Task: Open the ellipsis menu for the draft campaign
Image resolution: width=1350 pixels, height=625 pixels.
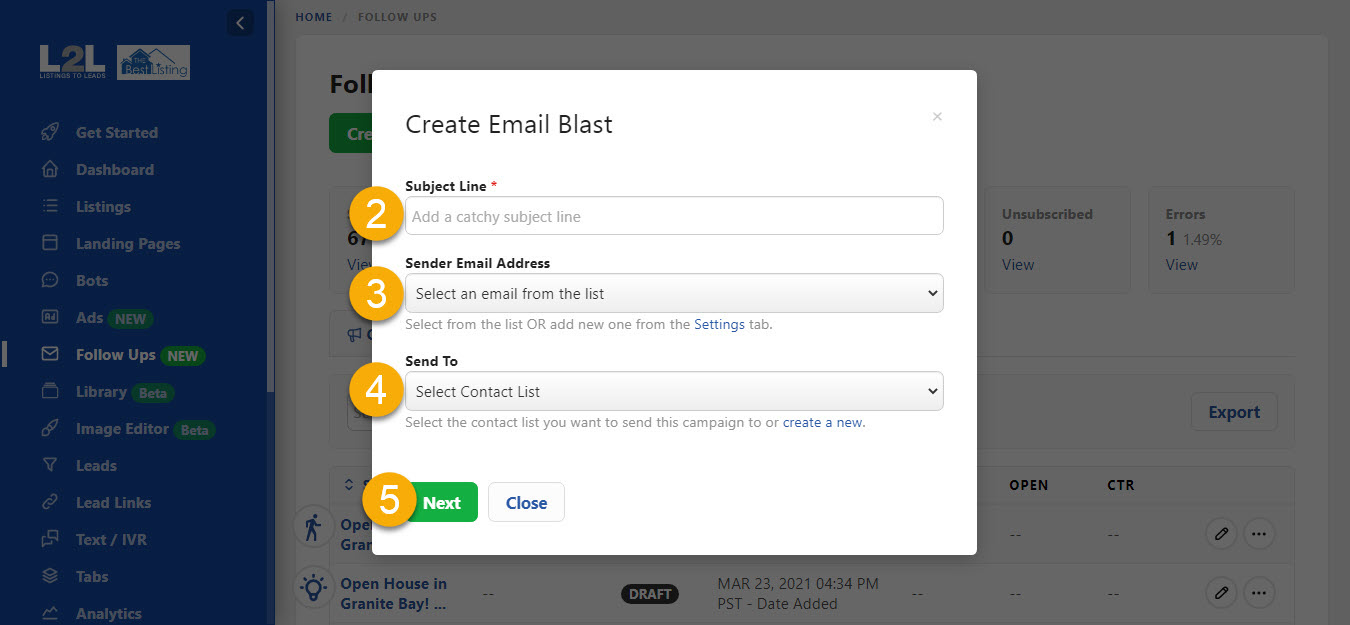Action: [x=1259, y=593]
